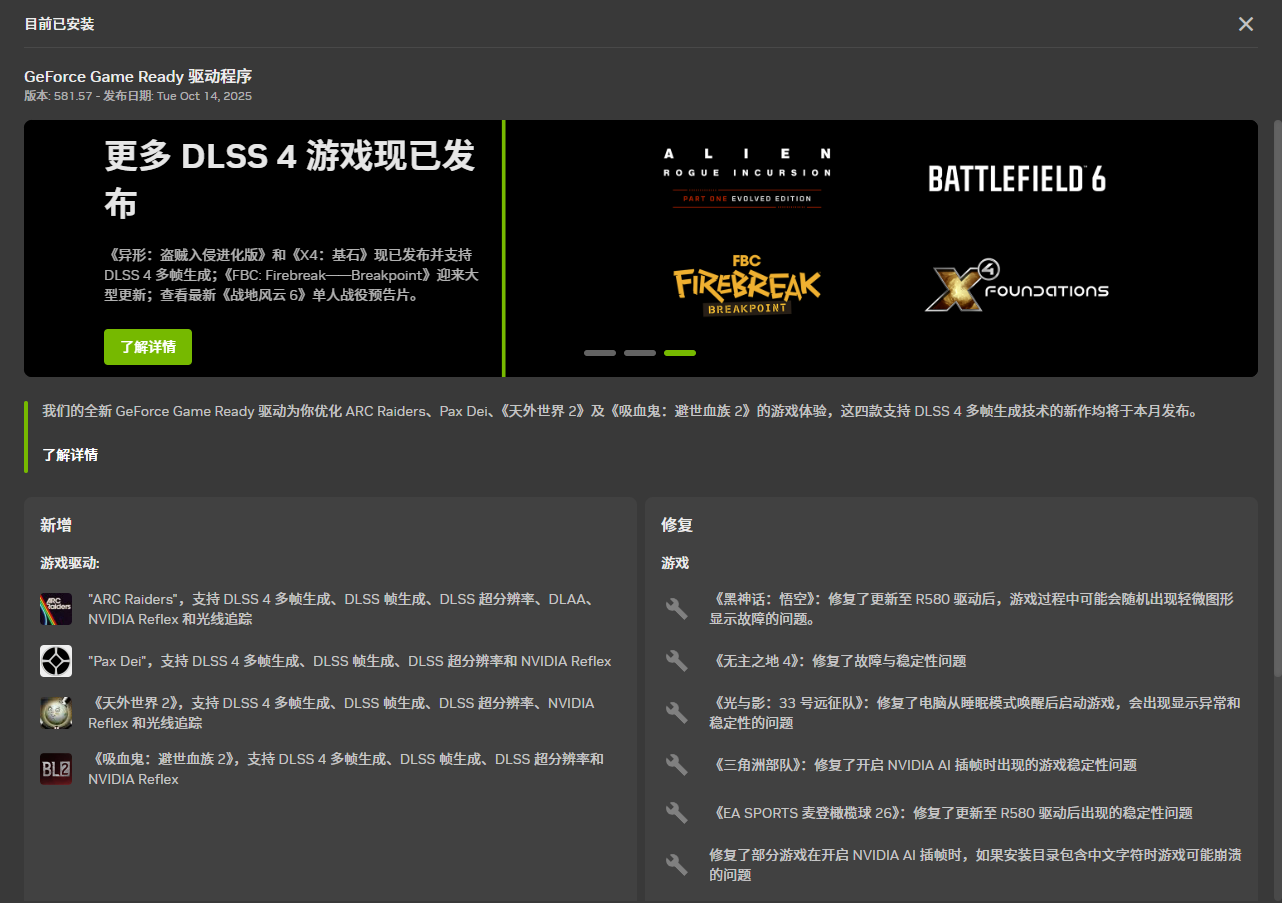Click wrench icon beside 黑神话：悟空 fix
The width and height of the screenshot is (1282, 903).
(677, 608)
